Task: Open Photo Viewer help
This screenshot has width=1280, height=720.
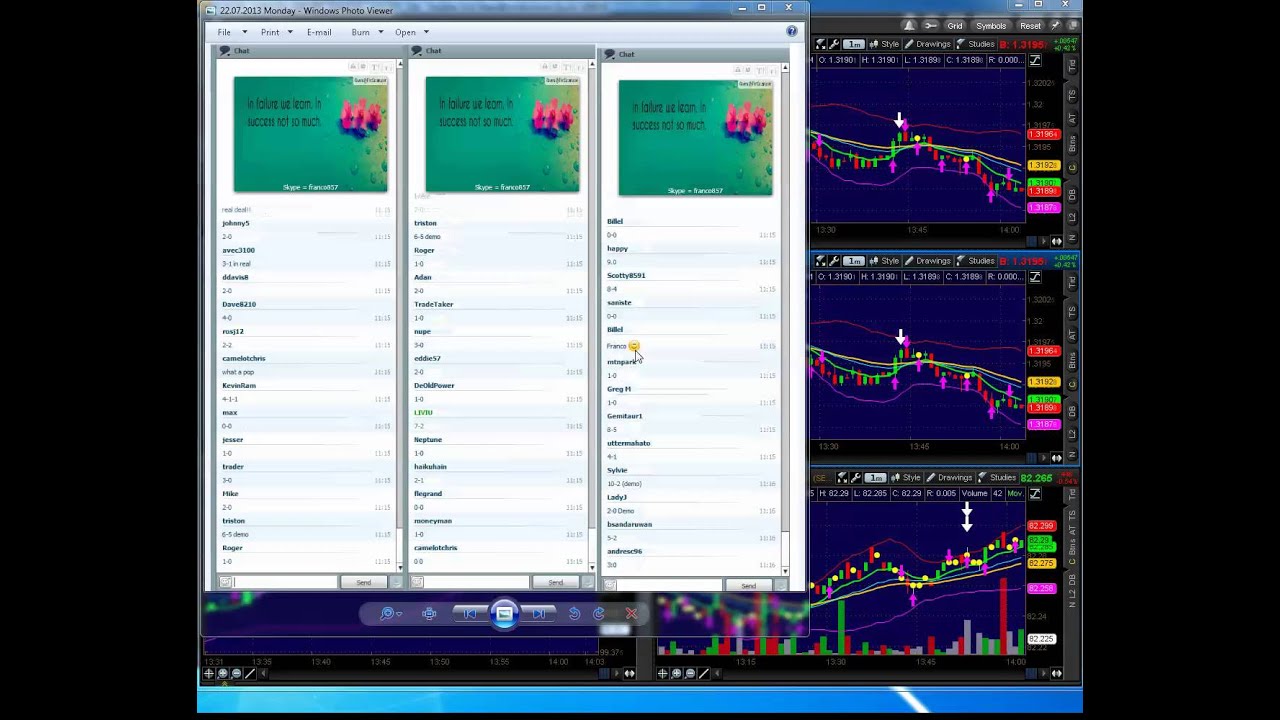Action: coord(792,31)
